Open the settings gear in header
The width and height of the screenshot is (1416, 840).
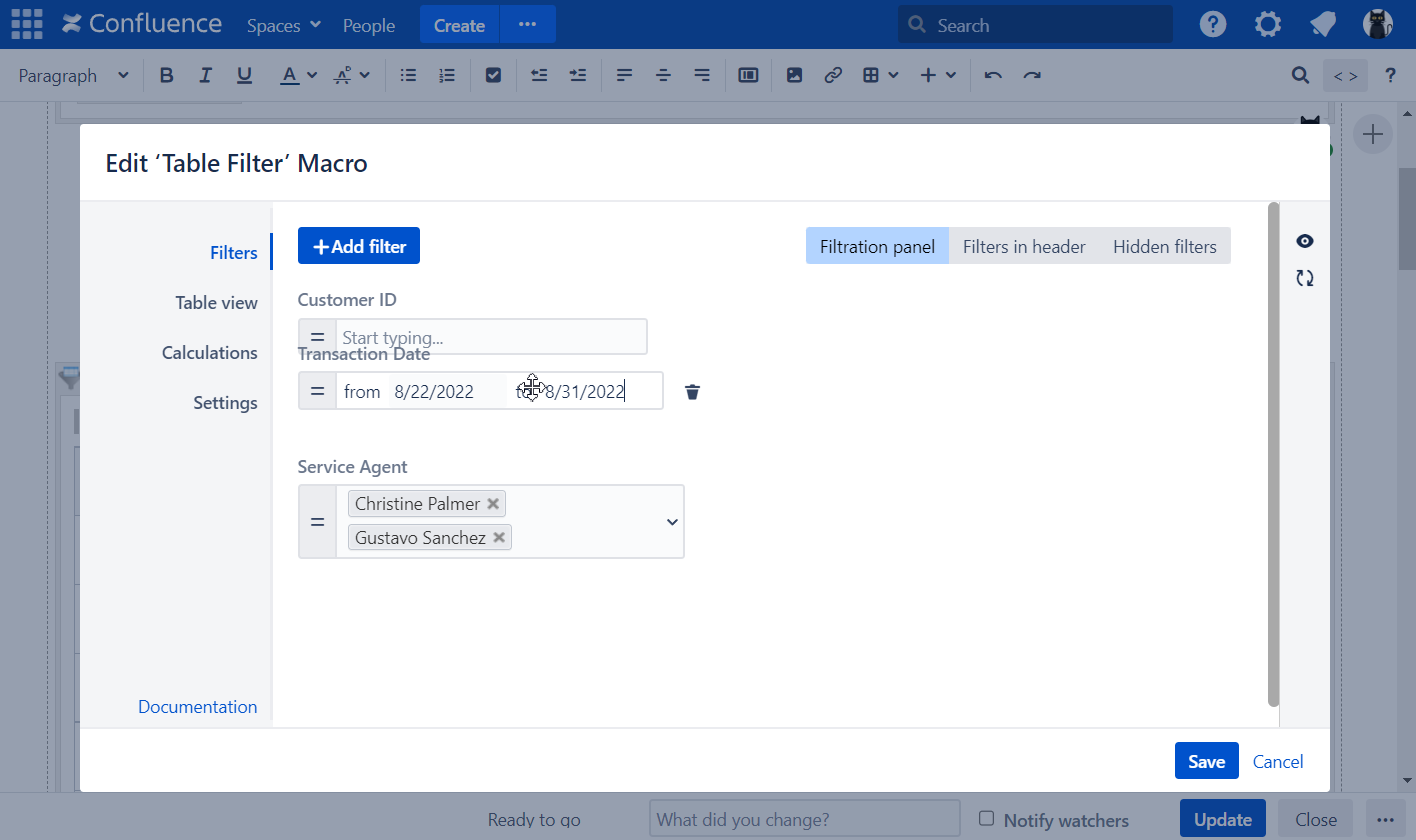[1268, 25]
